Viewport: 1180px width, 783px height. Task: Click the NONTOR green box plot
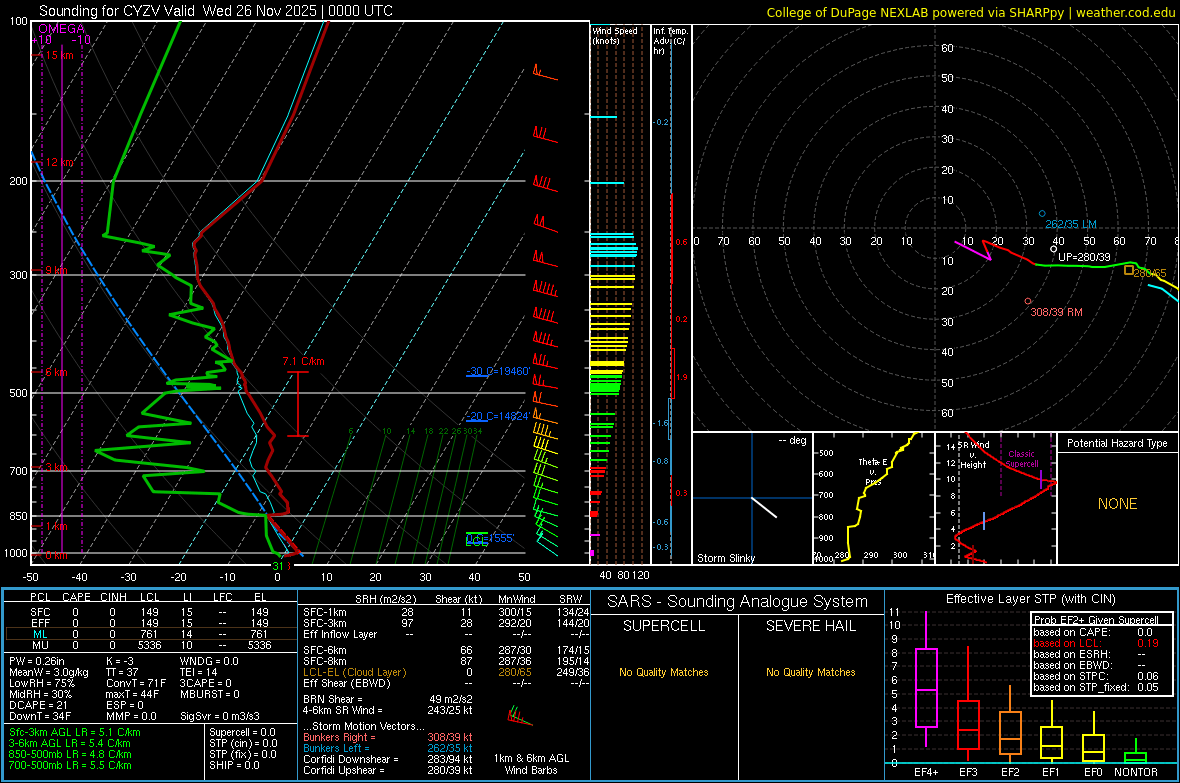[1136, 753]
